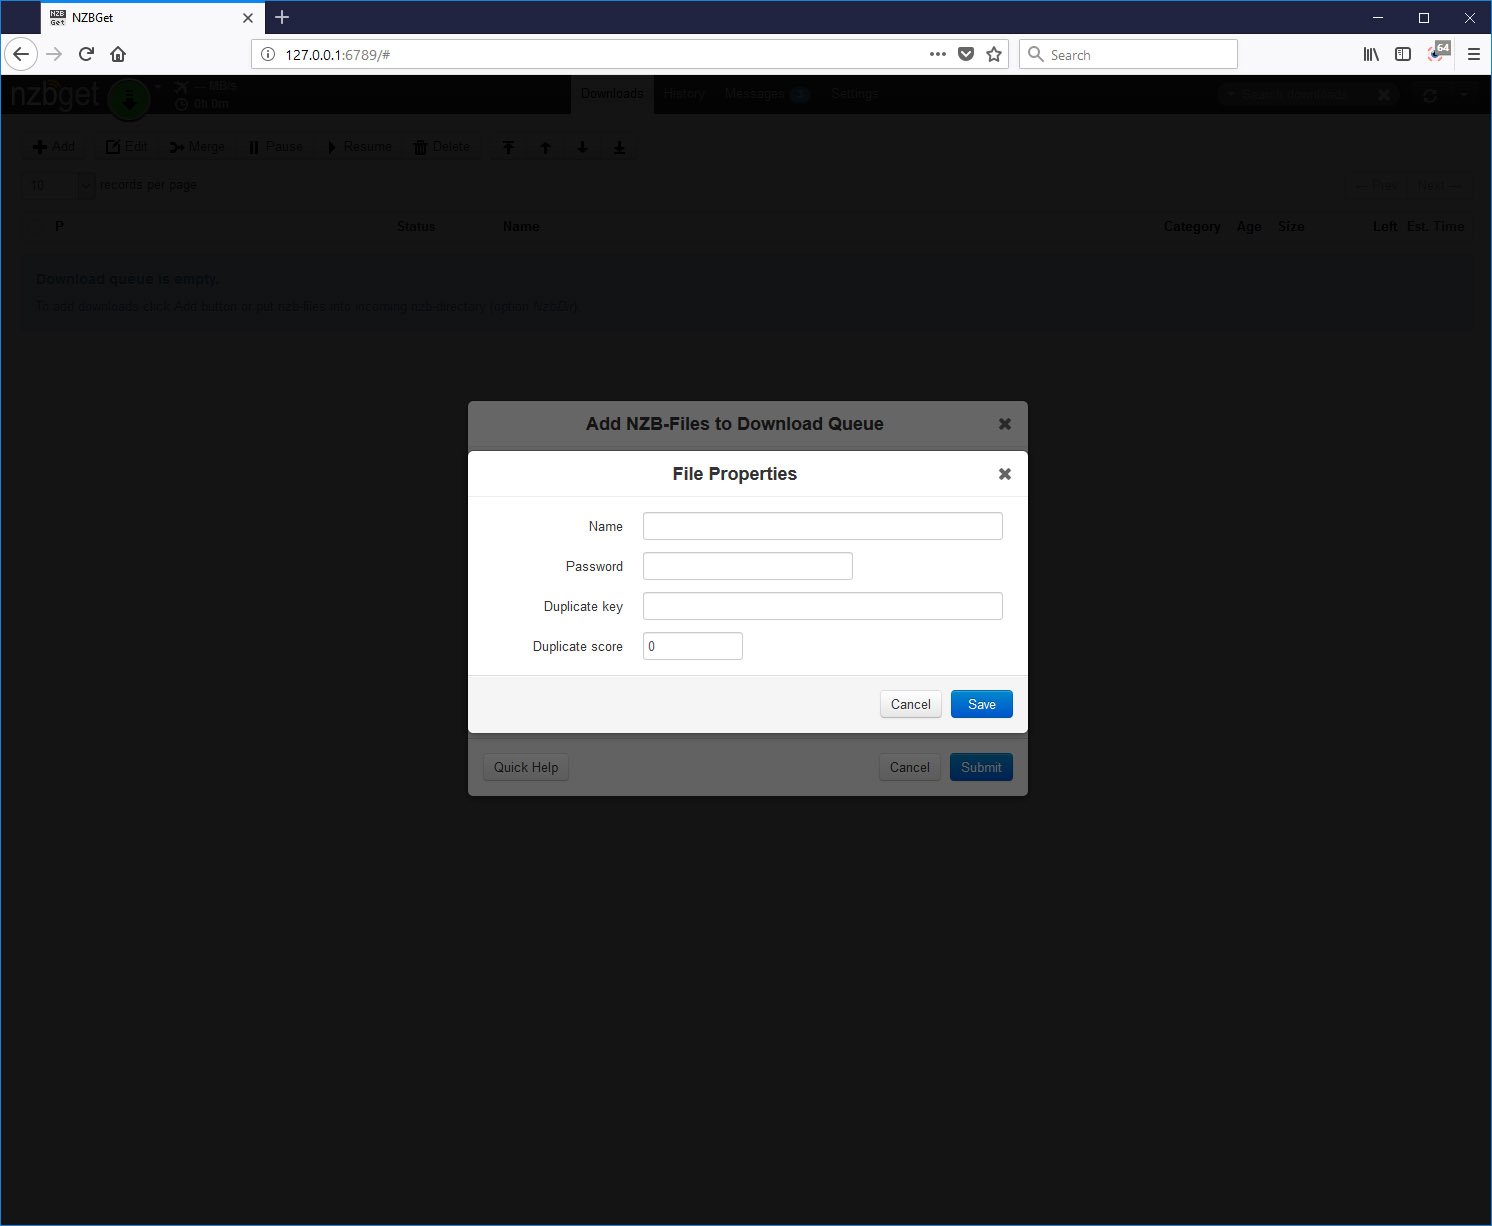Click the Next page button
Image resolution: width=1492 pixels, height=1226 pixels.
1439,186
